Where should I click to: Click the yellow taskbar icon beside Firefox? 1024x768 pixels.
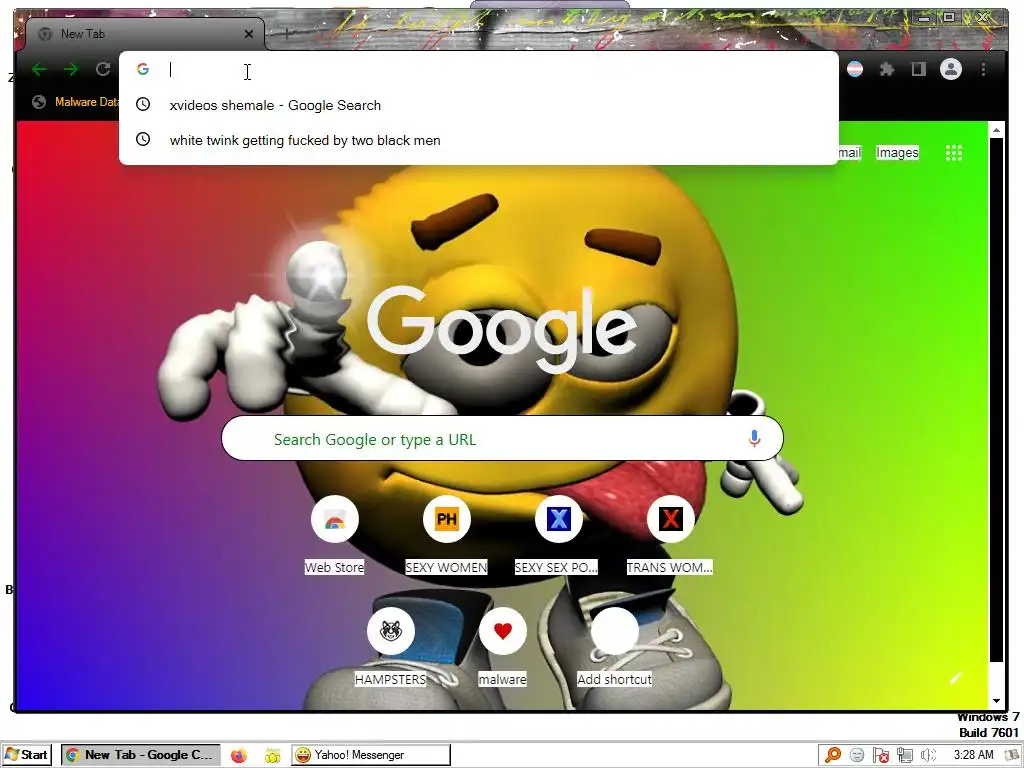tap(272, 755)
